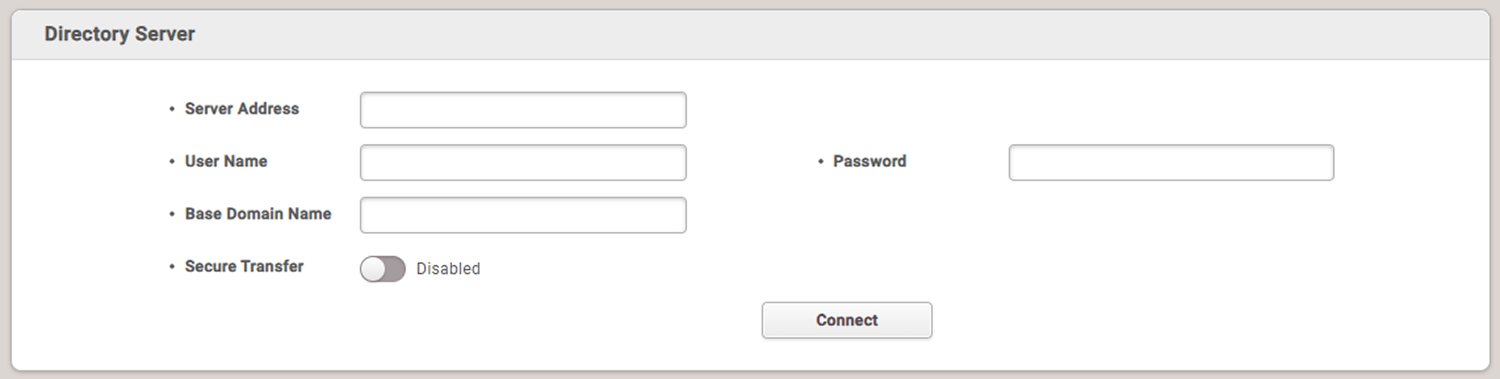This screenshot has height=379, width=1500.
Task: Click bullet before User Name label
Action: coord(172,161)
